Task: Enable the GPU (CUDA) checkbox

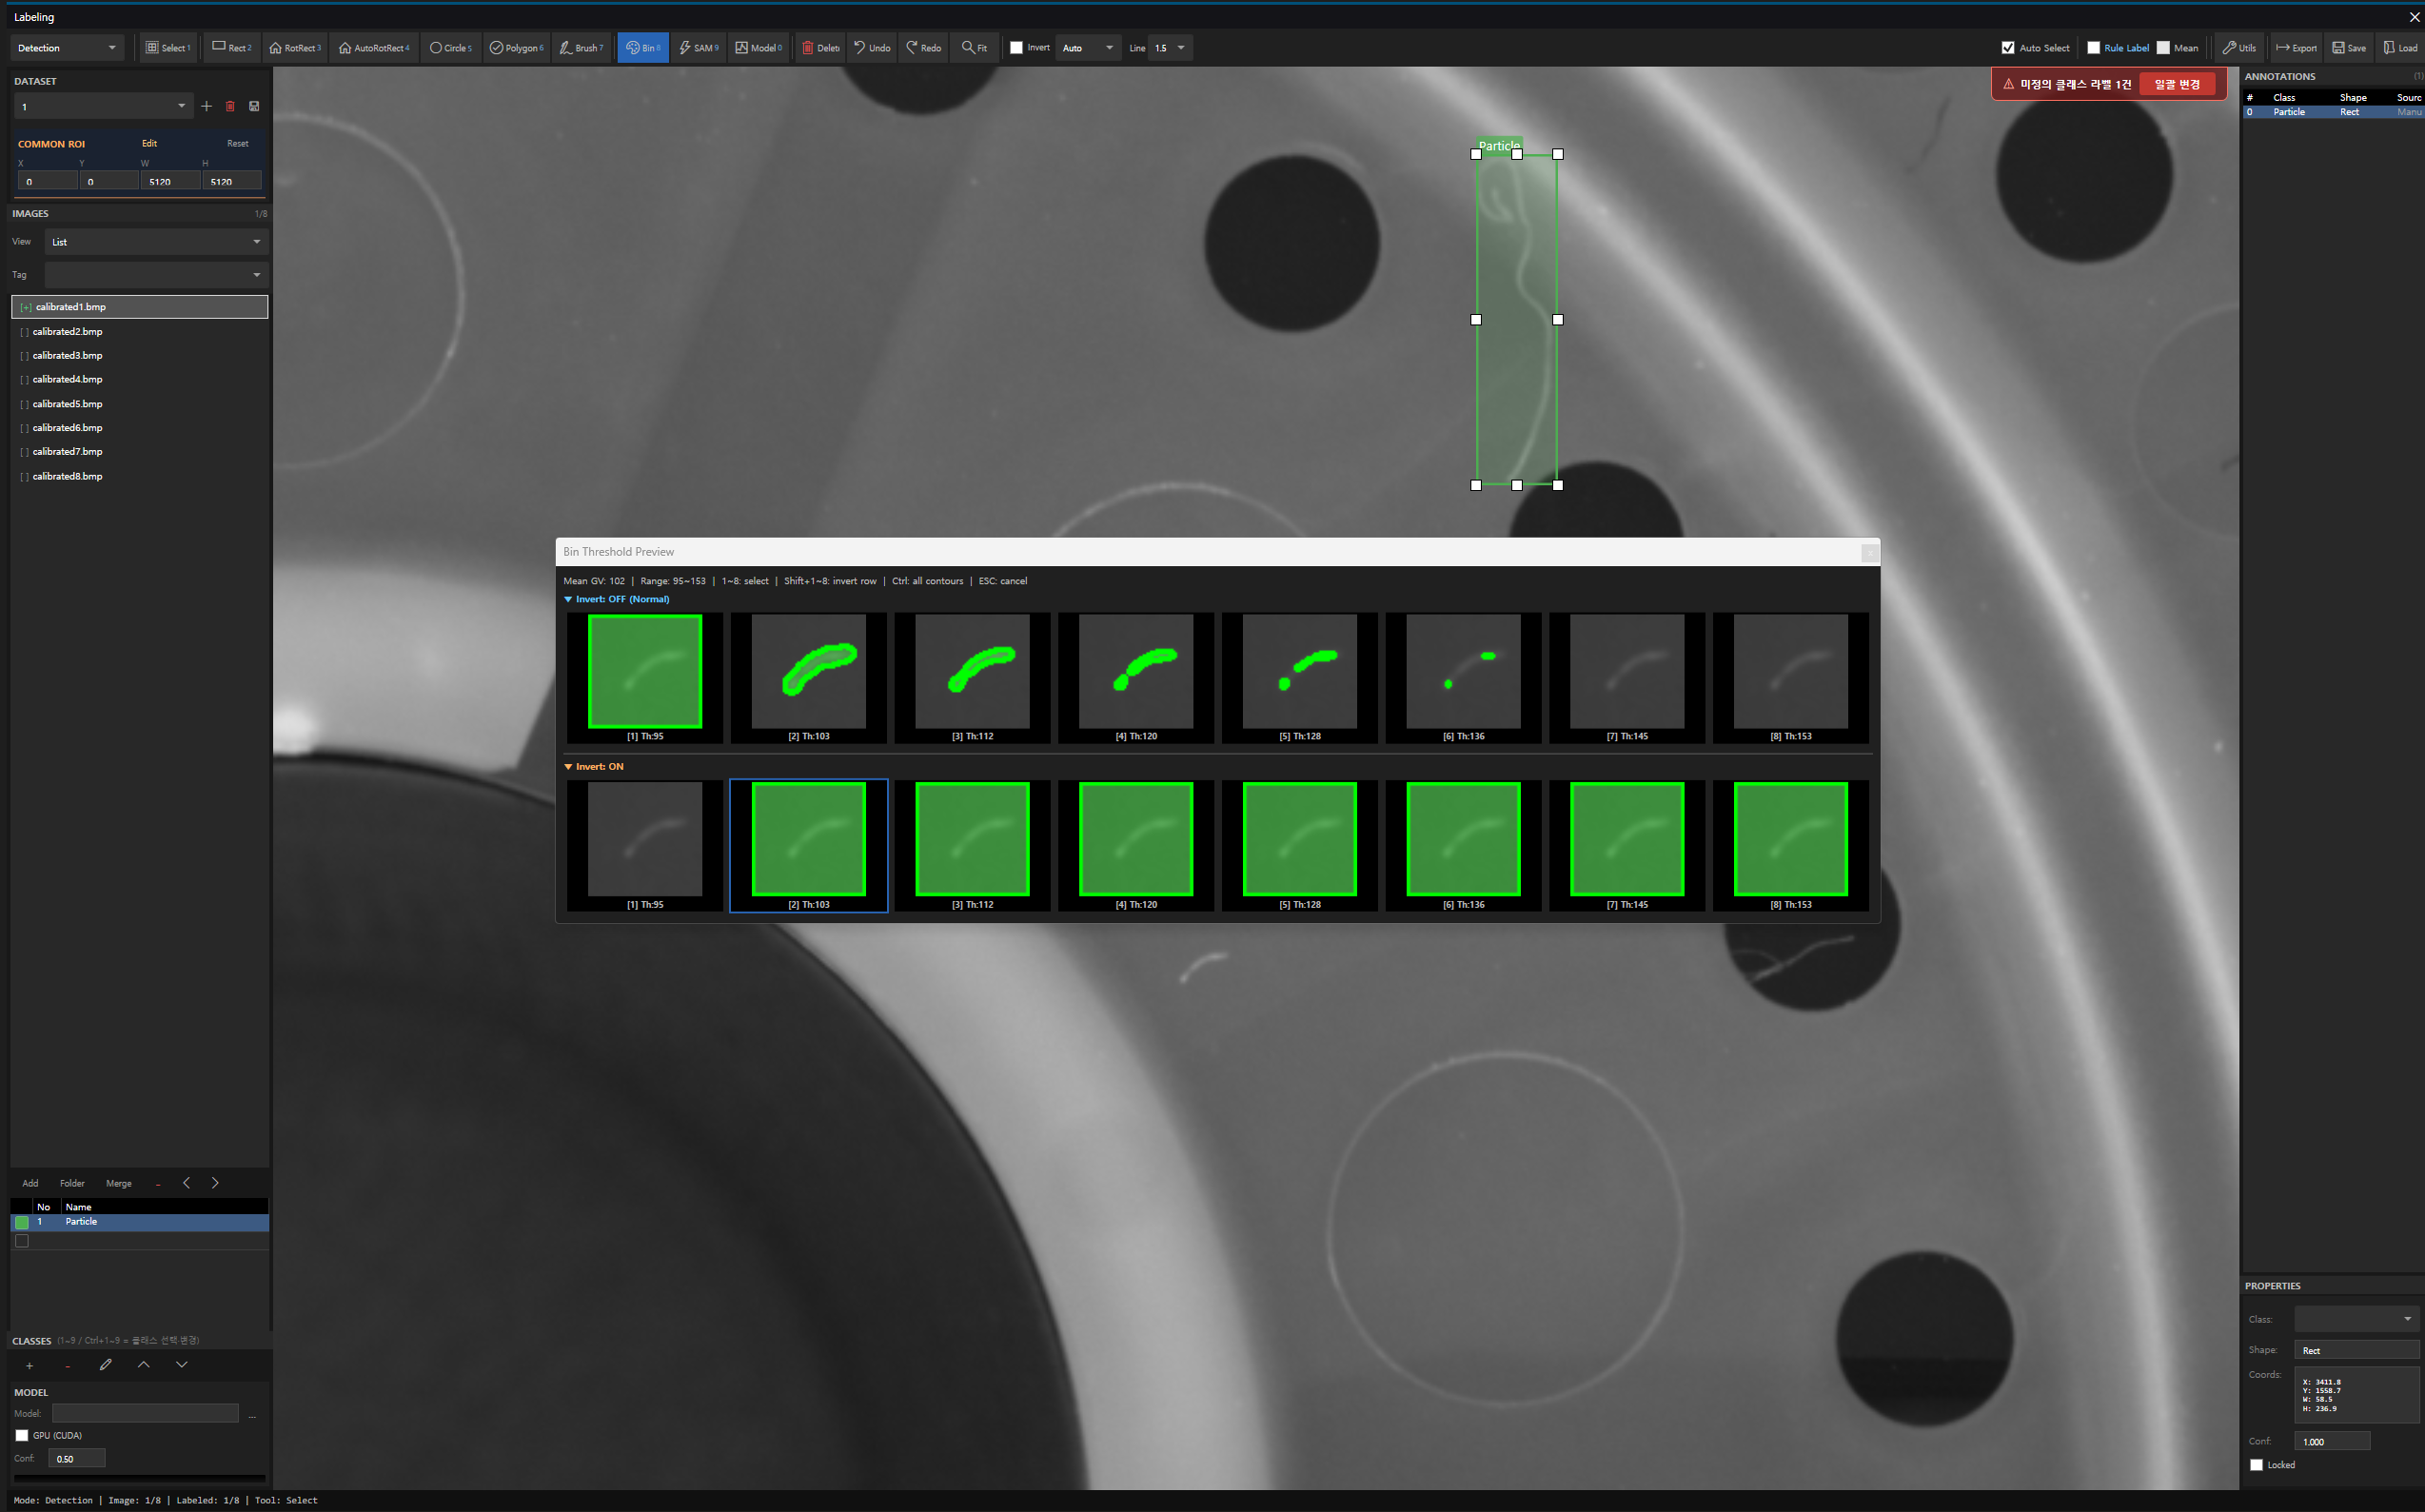Action: (x=22, y=1435)
